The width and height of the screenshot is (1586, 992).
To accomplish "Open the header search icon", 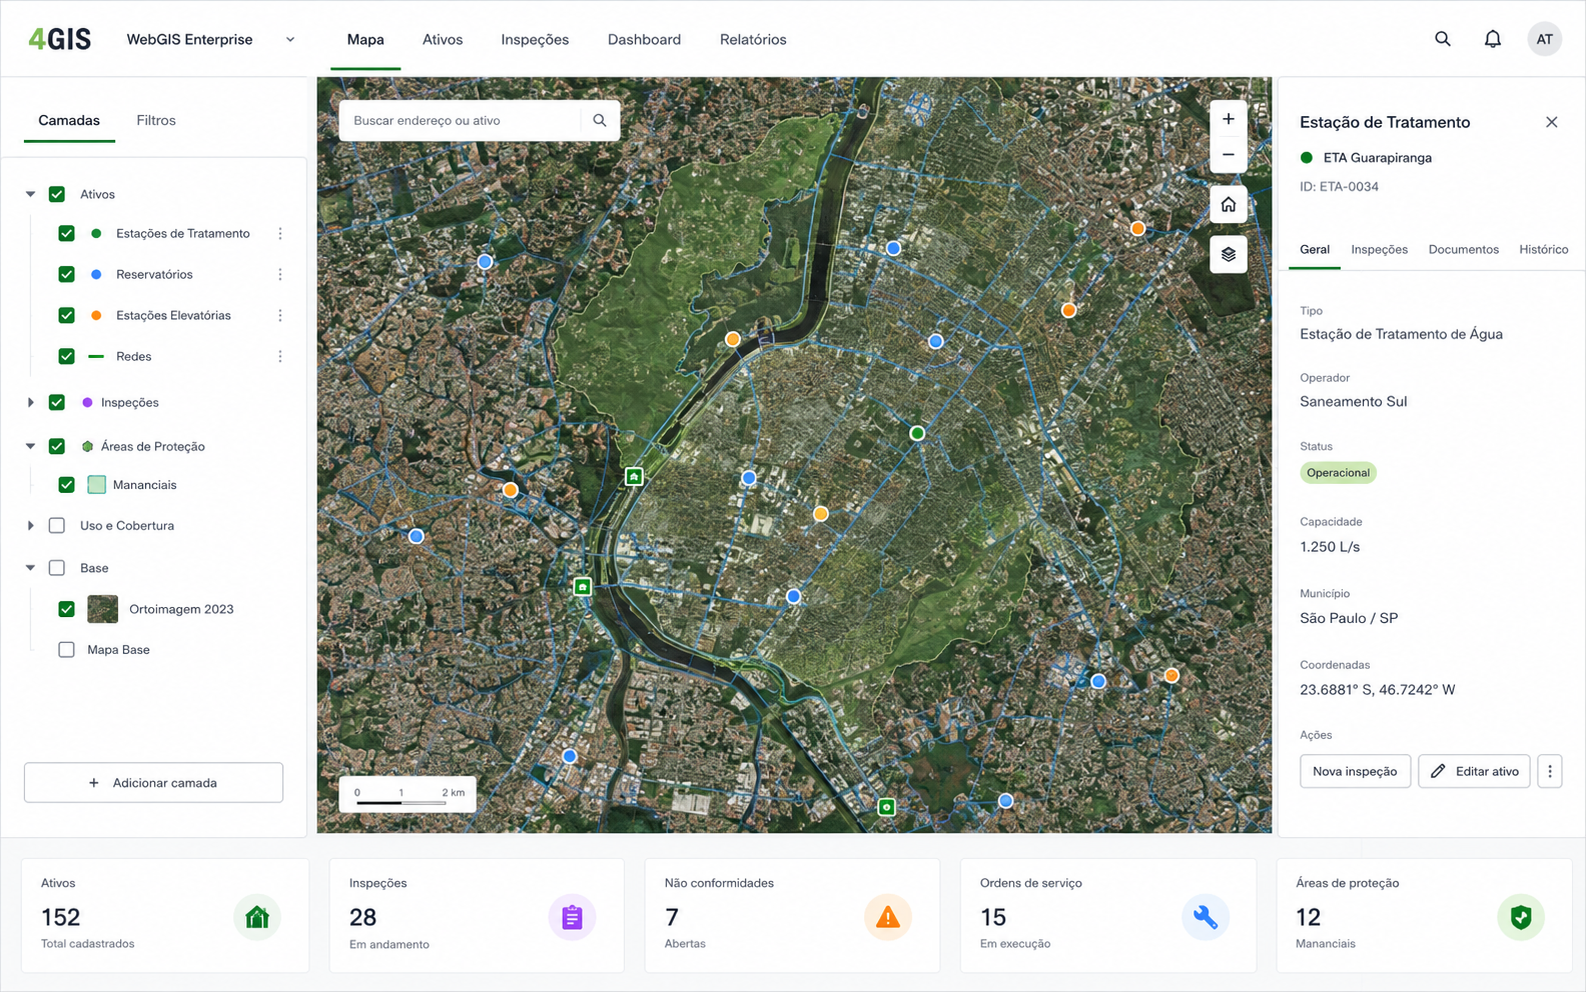I will point(1442,39).
